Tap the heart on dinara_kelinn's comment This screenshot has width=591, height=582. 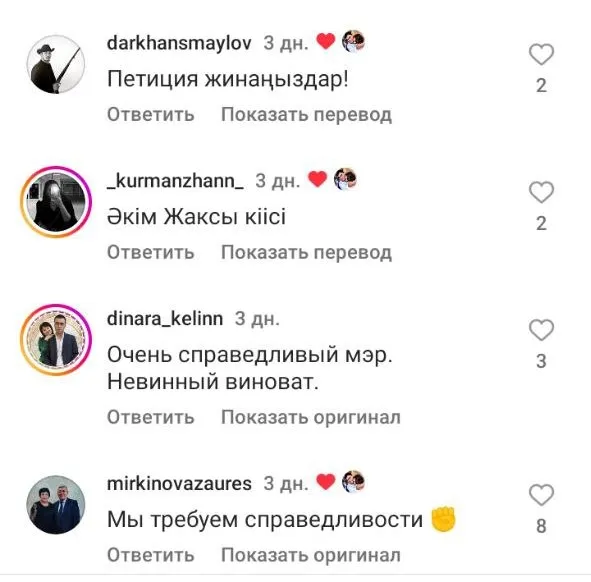tap(541, 330)
